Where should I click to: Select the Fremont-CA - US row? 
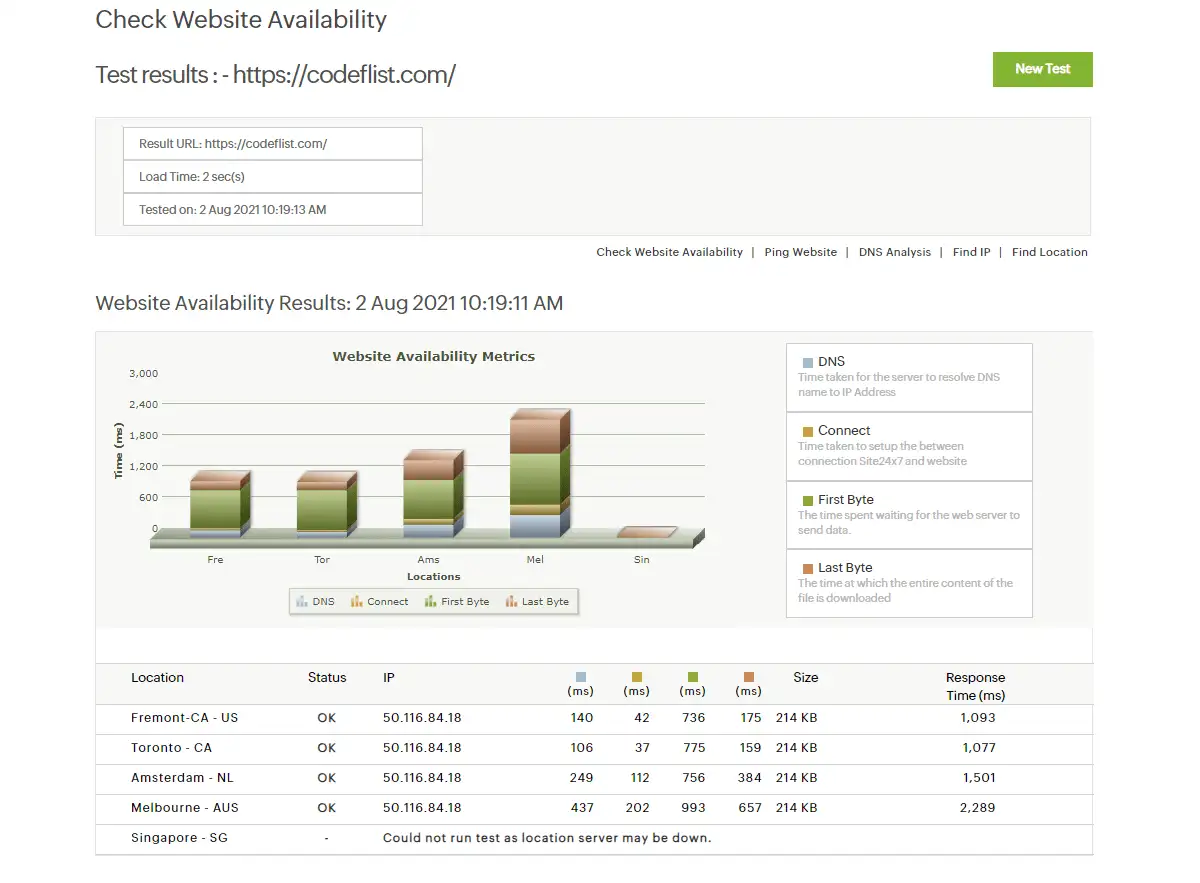pos(594,718)
